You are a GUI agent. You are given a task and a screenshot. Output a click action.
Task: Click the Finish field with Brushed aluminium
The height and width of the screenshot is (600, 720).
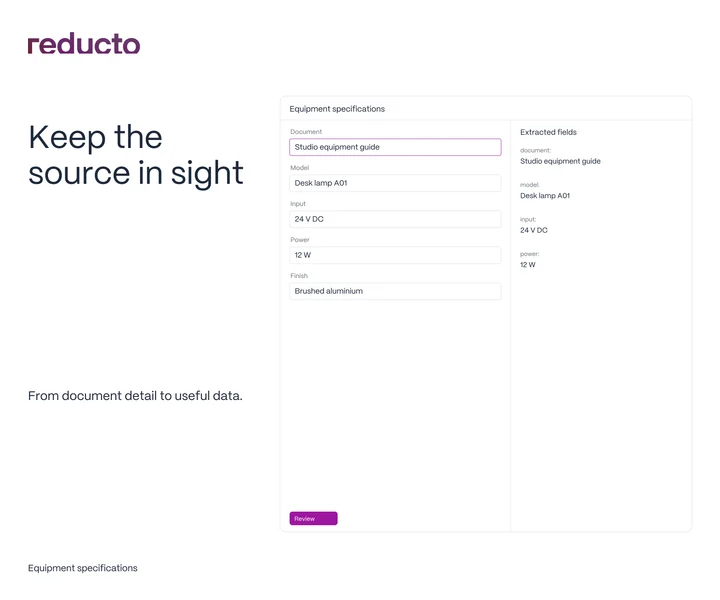395,291
